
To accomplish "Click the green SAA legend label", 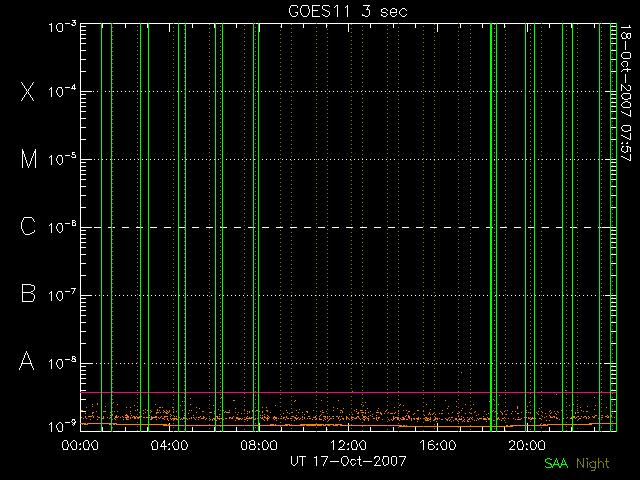I will coord(556,463).
